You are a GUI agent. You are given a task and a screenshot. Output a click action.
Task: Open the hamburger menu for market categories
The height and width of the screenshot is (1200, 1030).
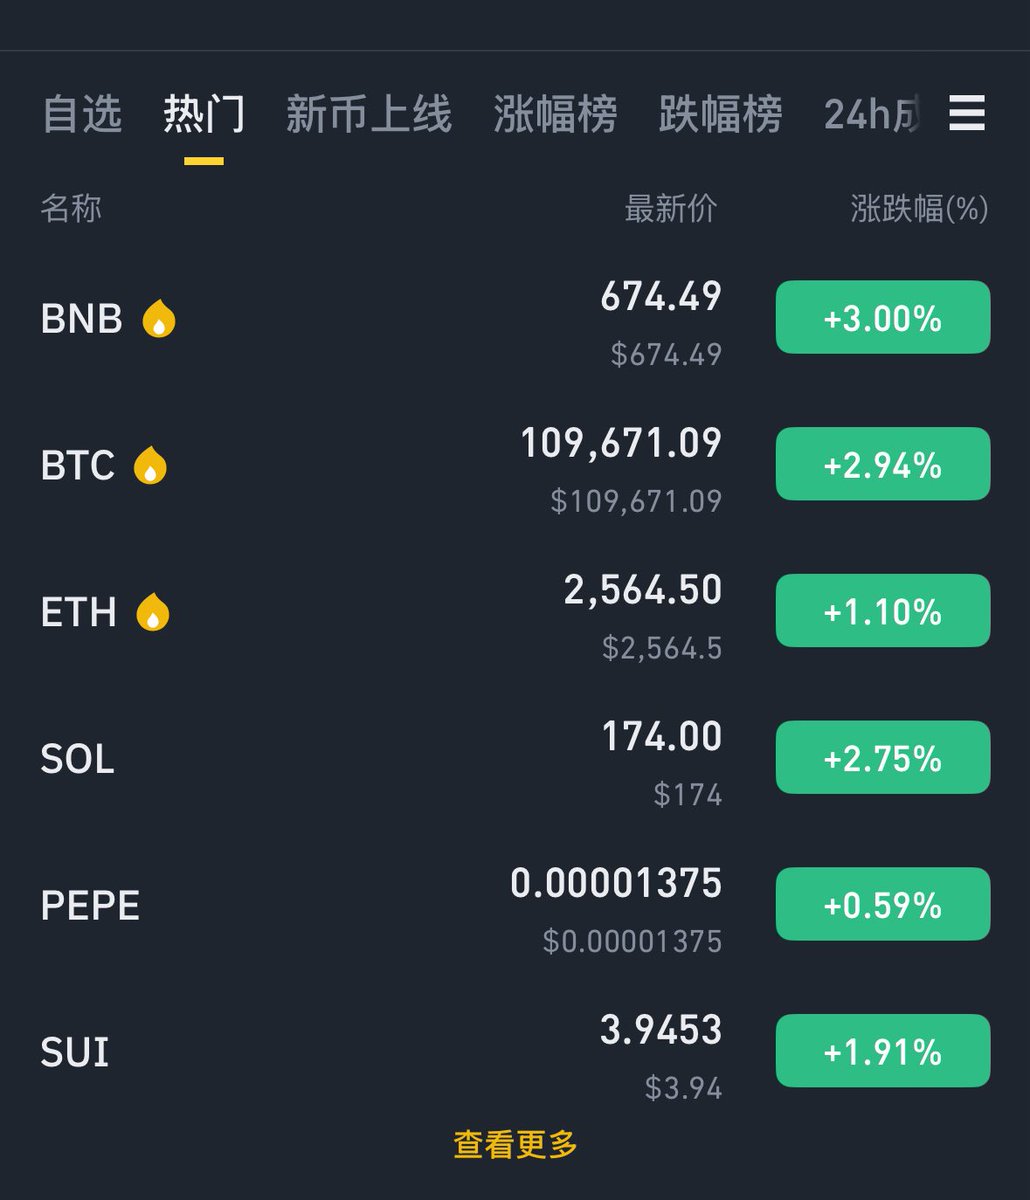click(x=967, y=113)
